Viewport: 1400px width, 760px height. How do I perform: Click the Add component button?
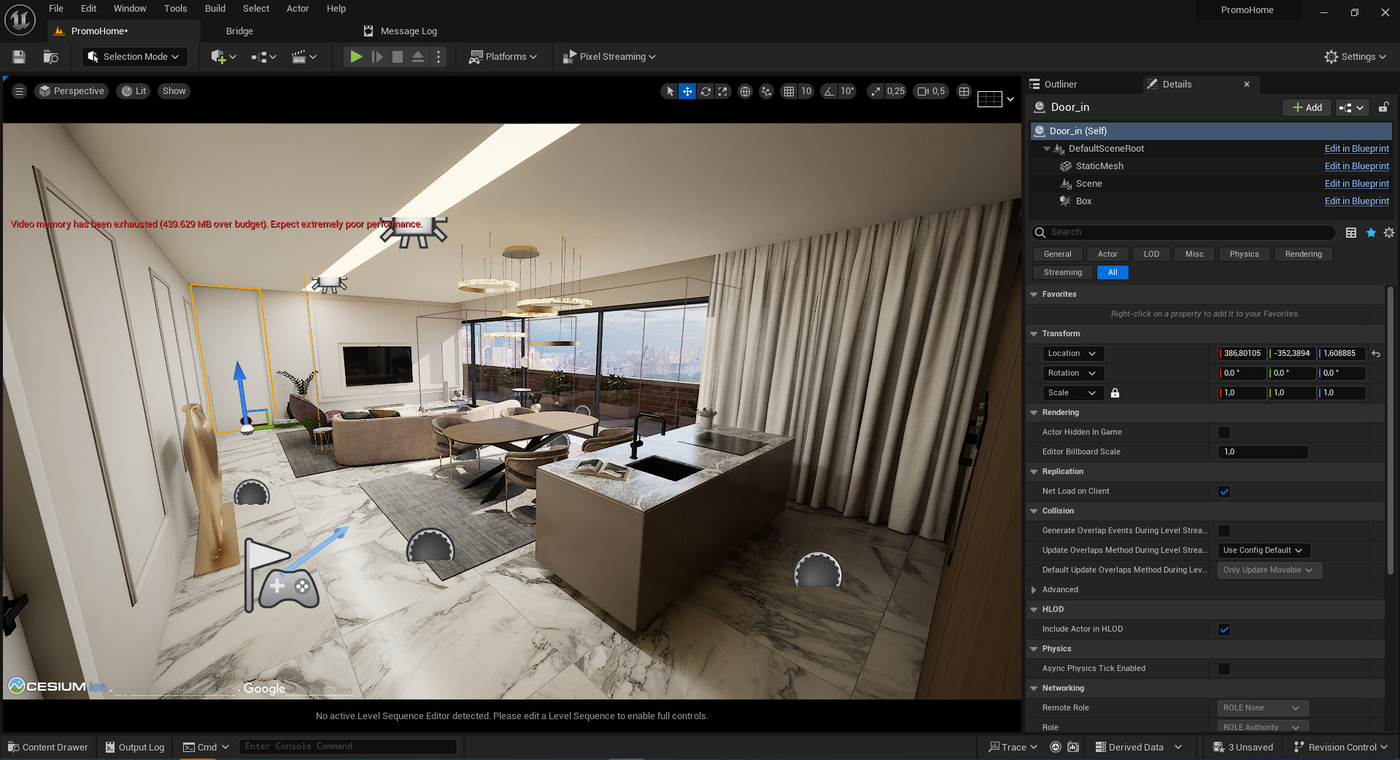(1307, 107)
